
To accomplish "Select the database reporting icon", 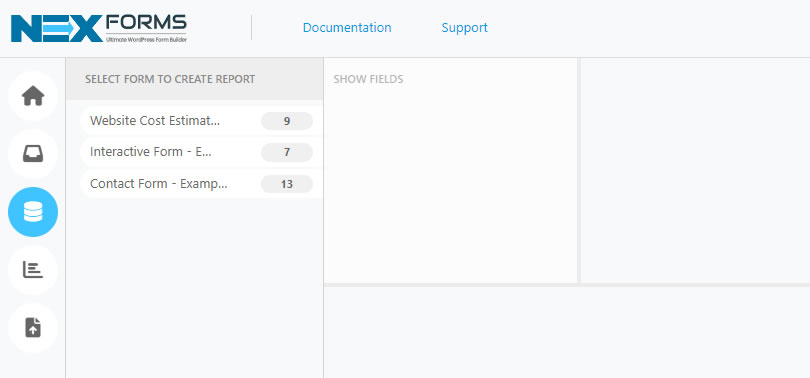I will coord(33,212).
